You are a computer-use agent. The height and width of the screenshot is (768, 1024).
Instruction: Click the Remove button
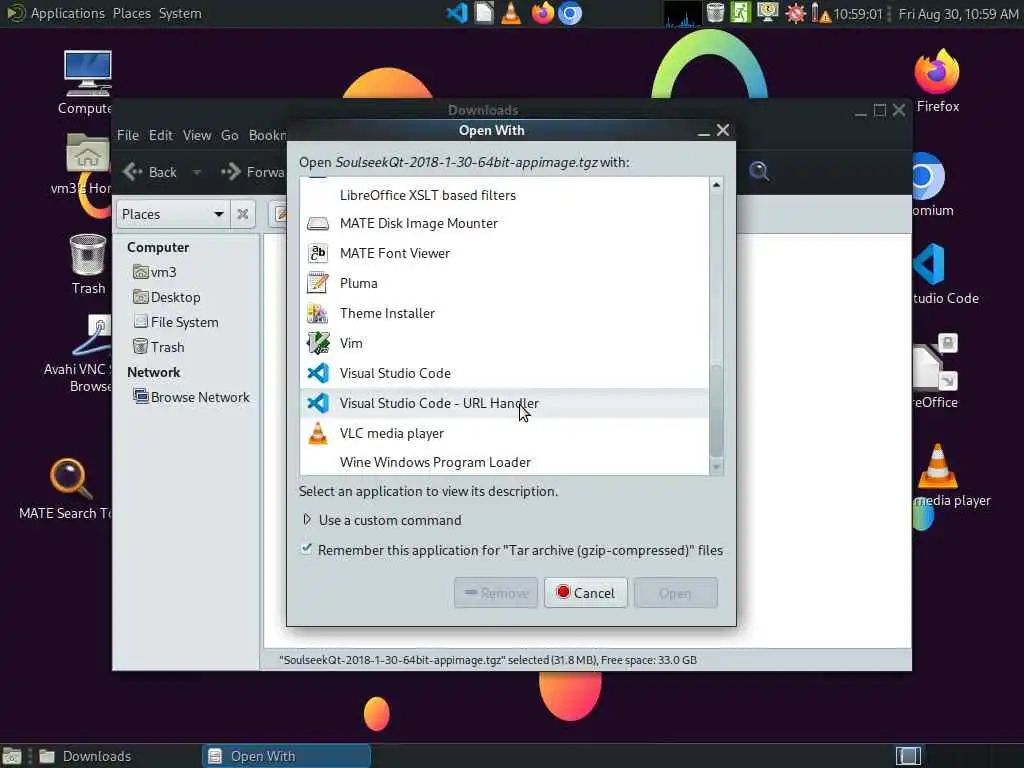click(x=496, y=593)
